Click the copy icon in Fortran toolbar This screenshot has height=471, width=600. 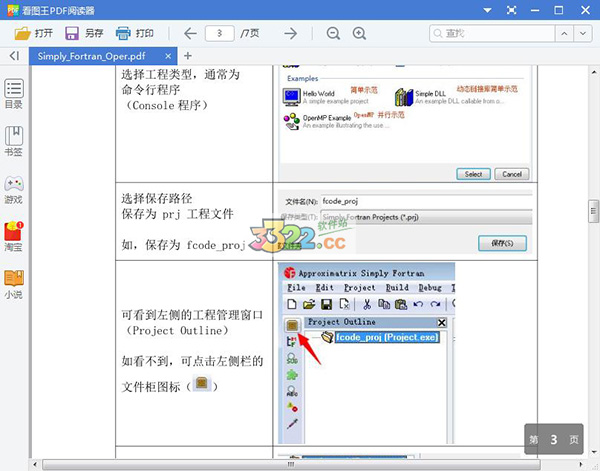click(384, 304)
